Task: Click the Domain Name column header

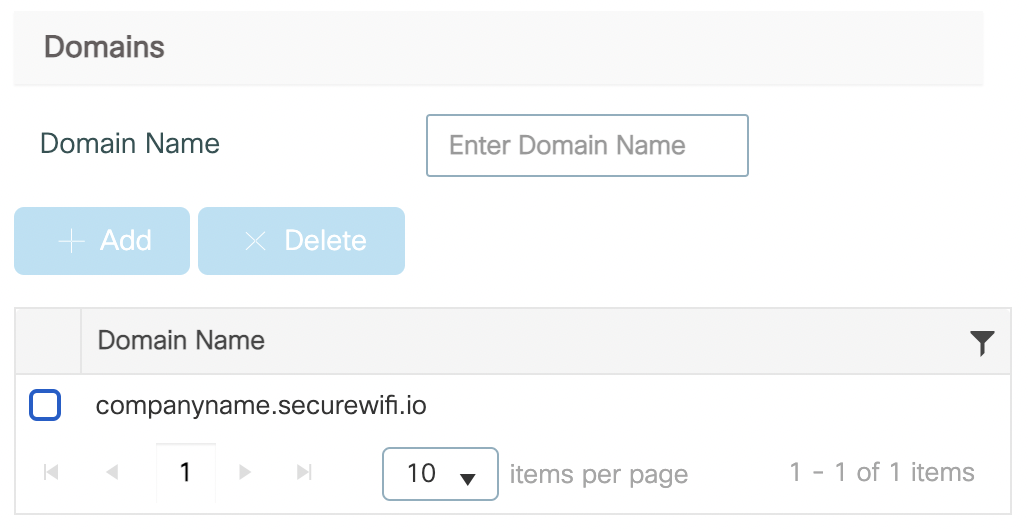Action: point(181,340)
